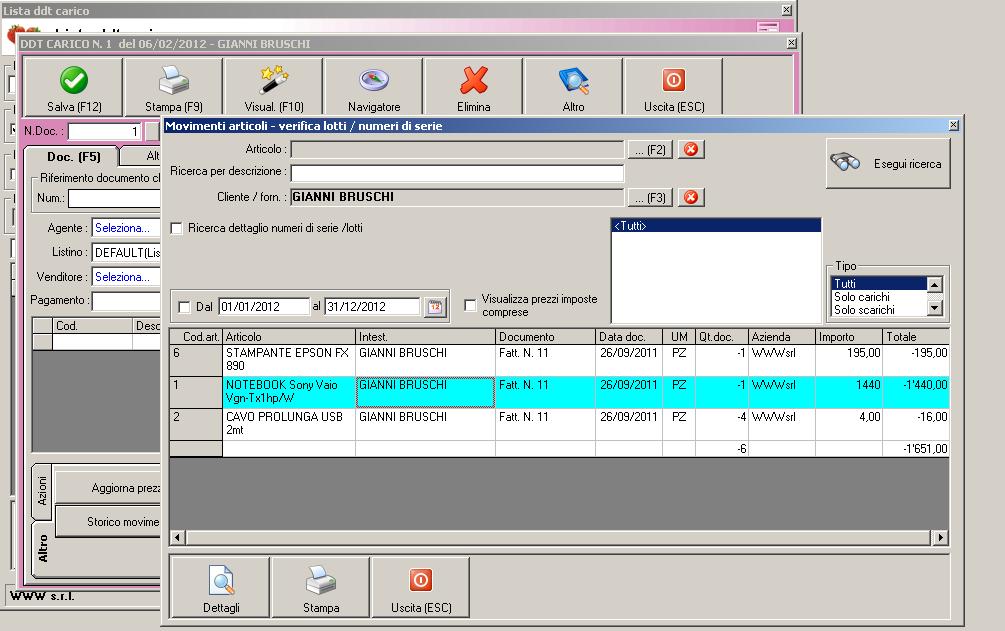Image resolution: width=1005 pixels, height=631 pixels.
Task: Click Uscita (ESC) in DDT Carico toolbar
Action: click(x=674, y=87)
